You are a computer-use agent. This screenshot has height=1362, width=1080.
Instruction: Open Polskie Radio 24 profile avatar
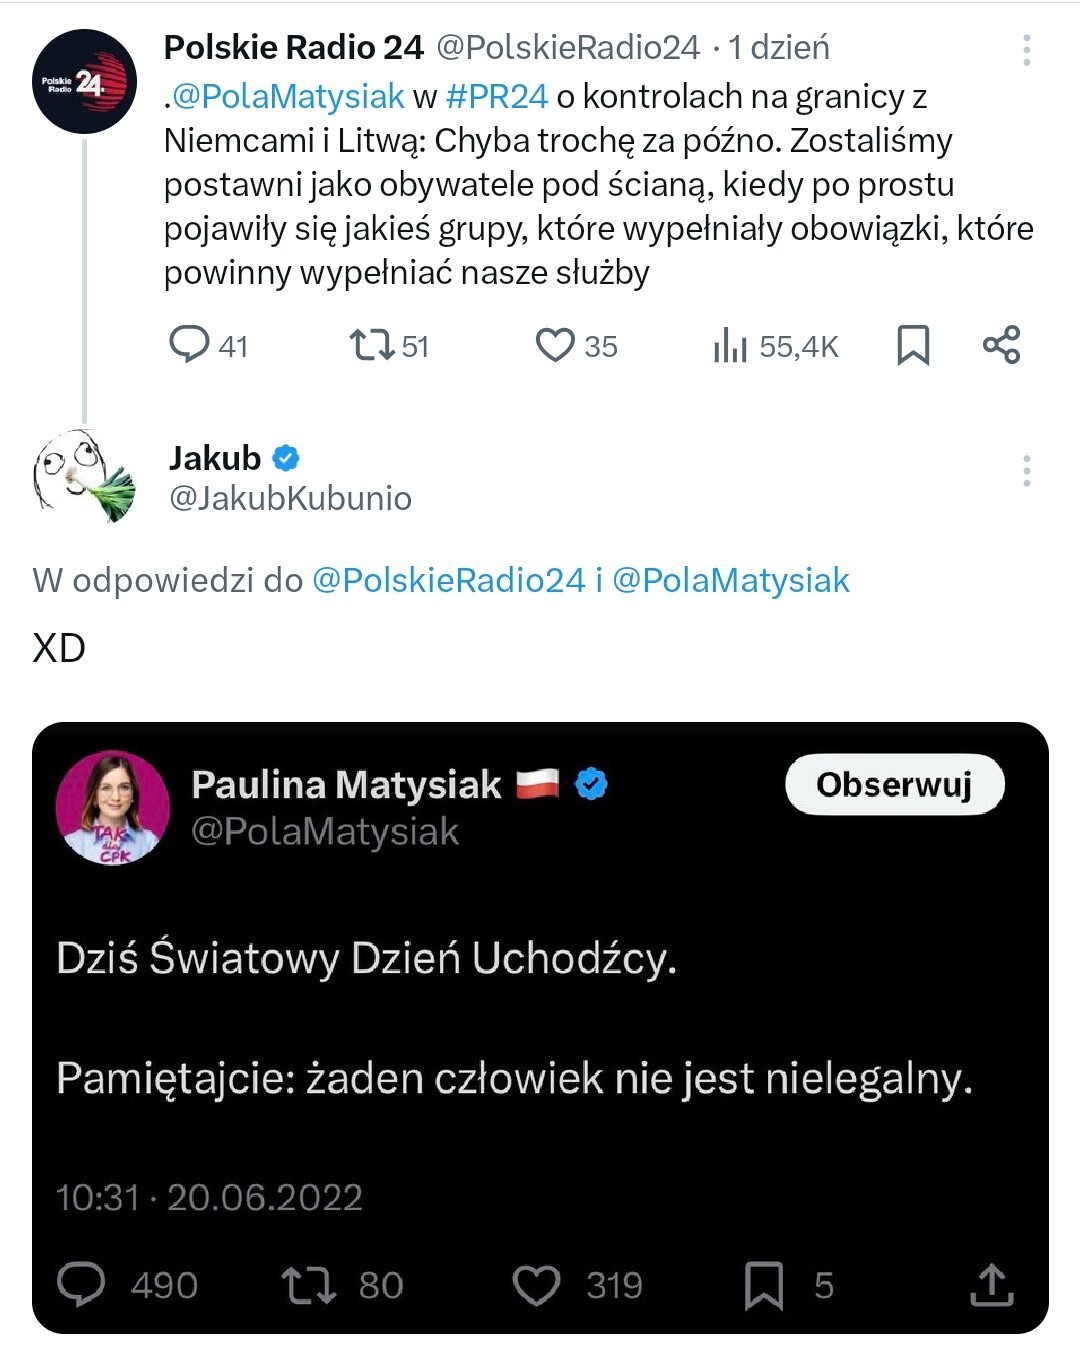[84, 82]
